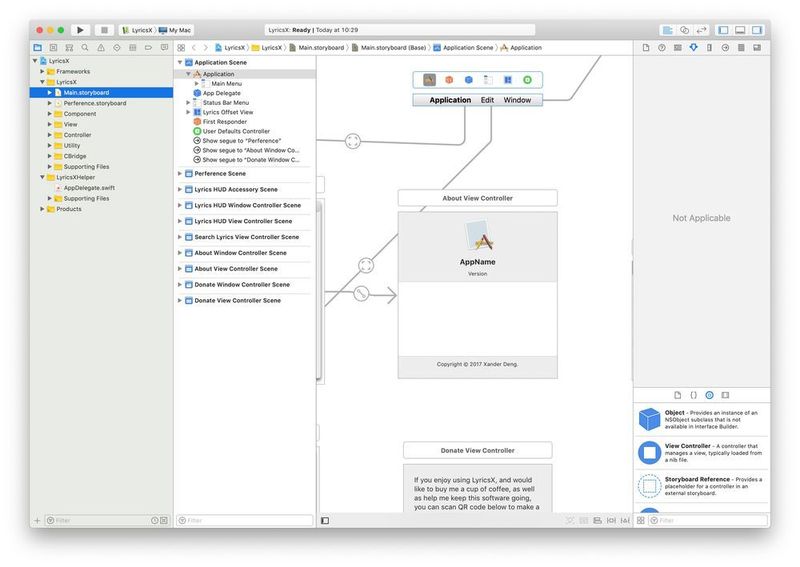
Task: Run the LyricsX build with the play button
Action: 80,30
